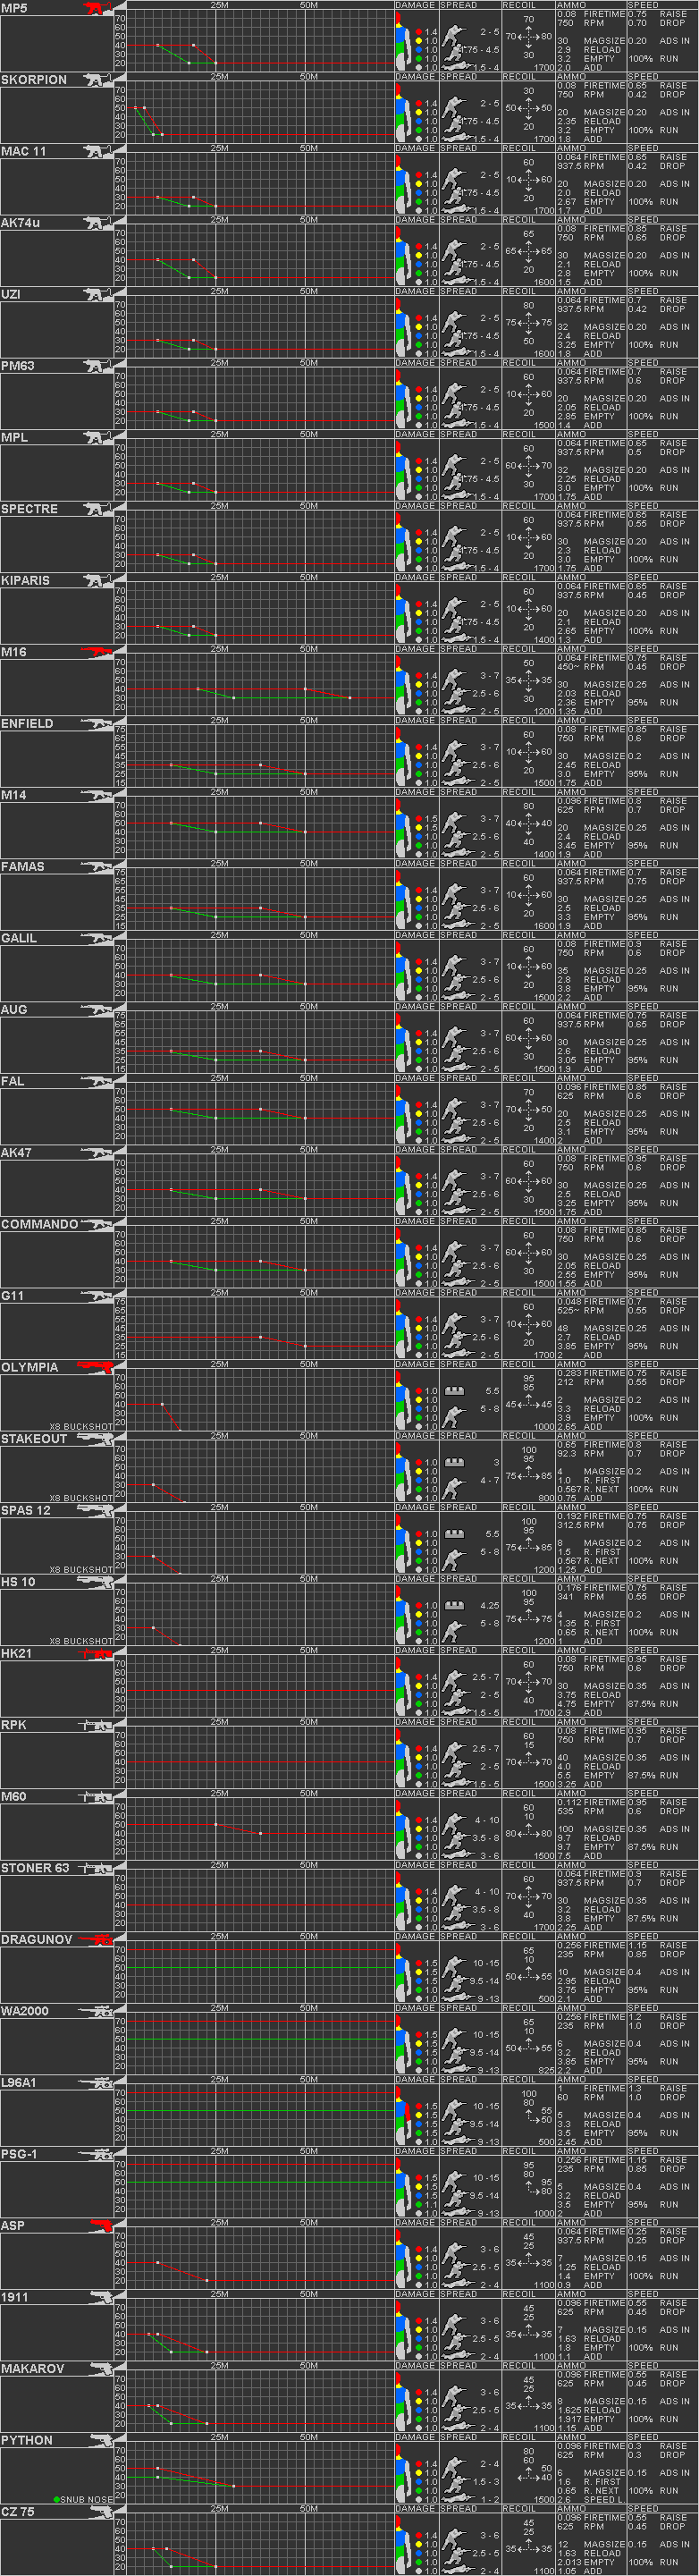This screenshot has height=2576, width=699.
Task: Click the M60 weapon name
Action: [x=14, y=1796]
